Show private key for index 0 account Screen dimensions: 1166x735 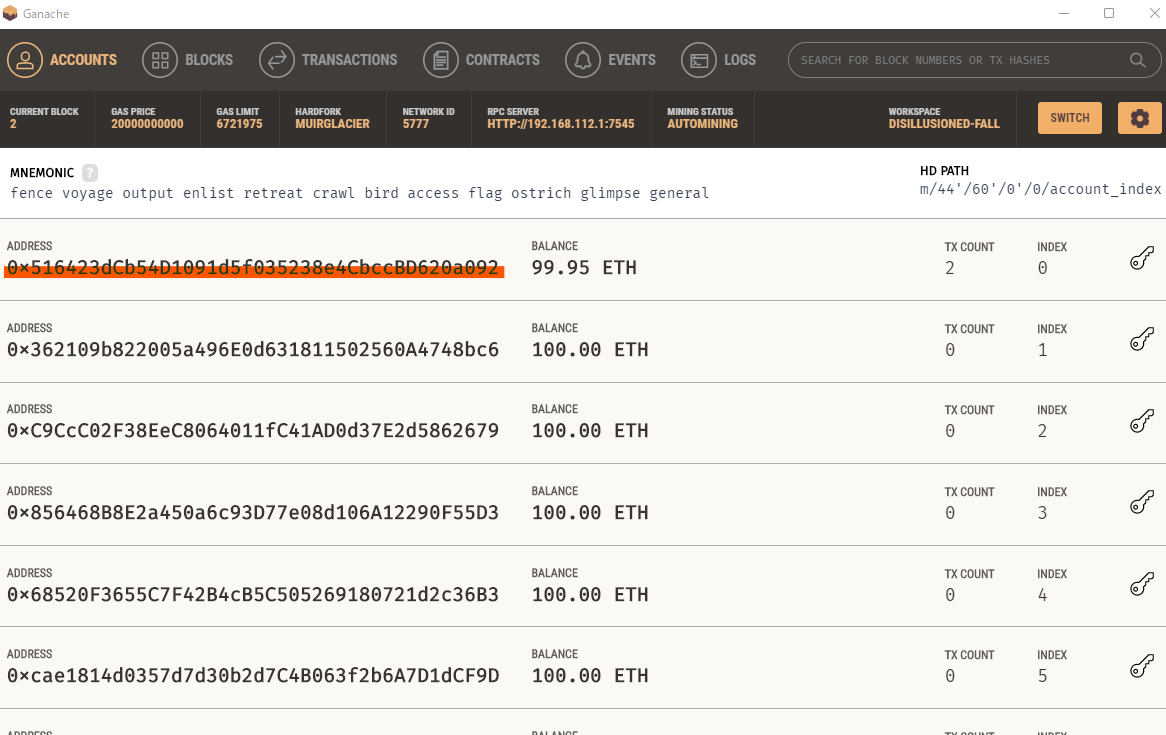[x=1142, y=260]
